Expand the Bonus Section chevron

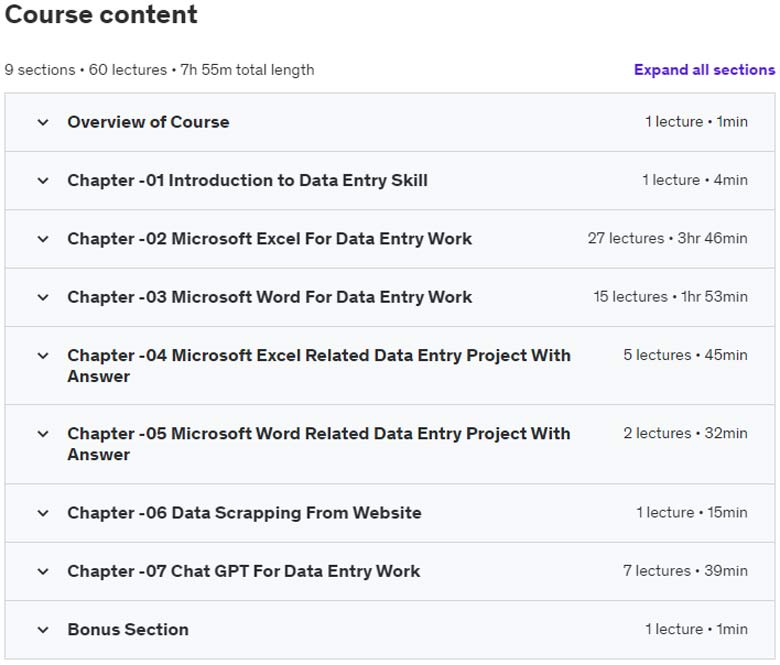pyautogui.click(x=43, y=630)
